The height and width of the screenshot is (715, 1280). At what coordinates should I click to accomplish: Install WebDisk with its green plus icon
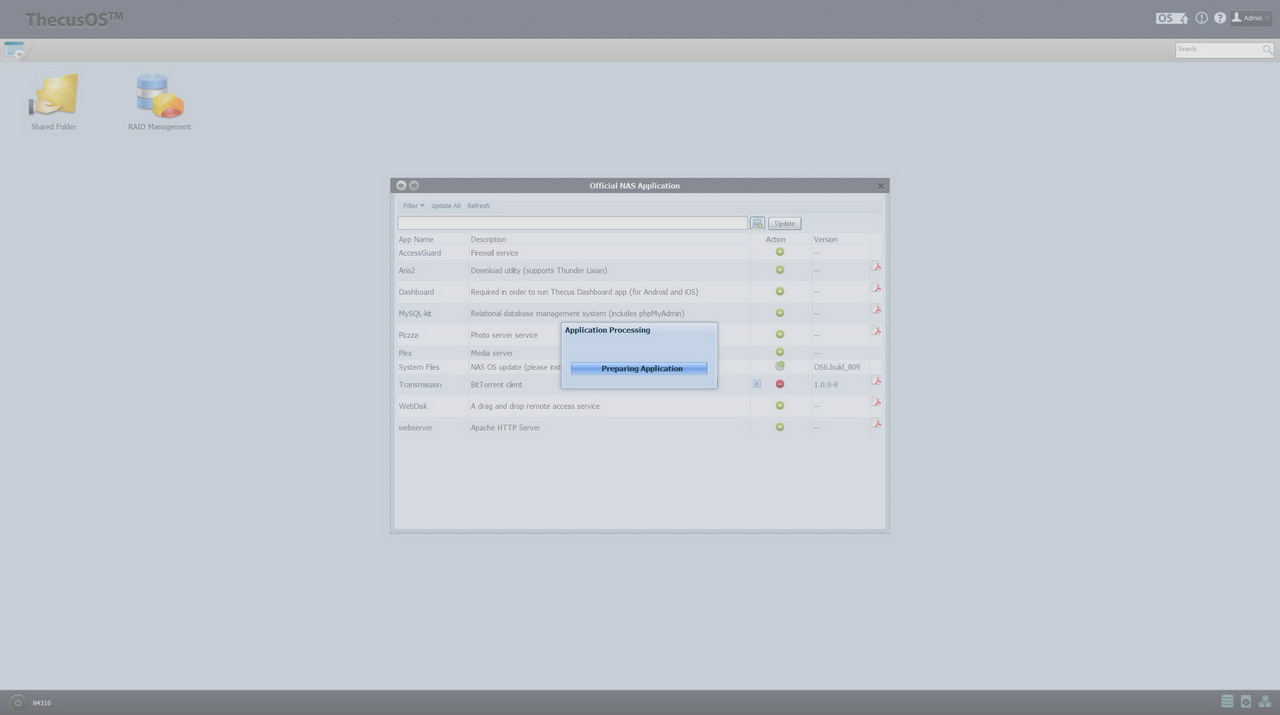click(x=780, y=406)
